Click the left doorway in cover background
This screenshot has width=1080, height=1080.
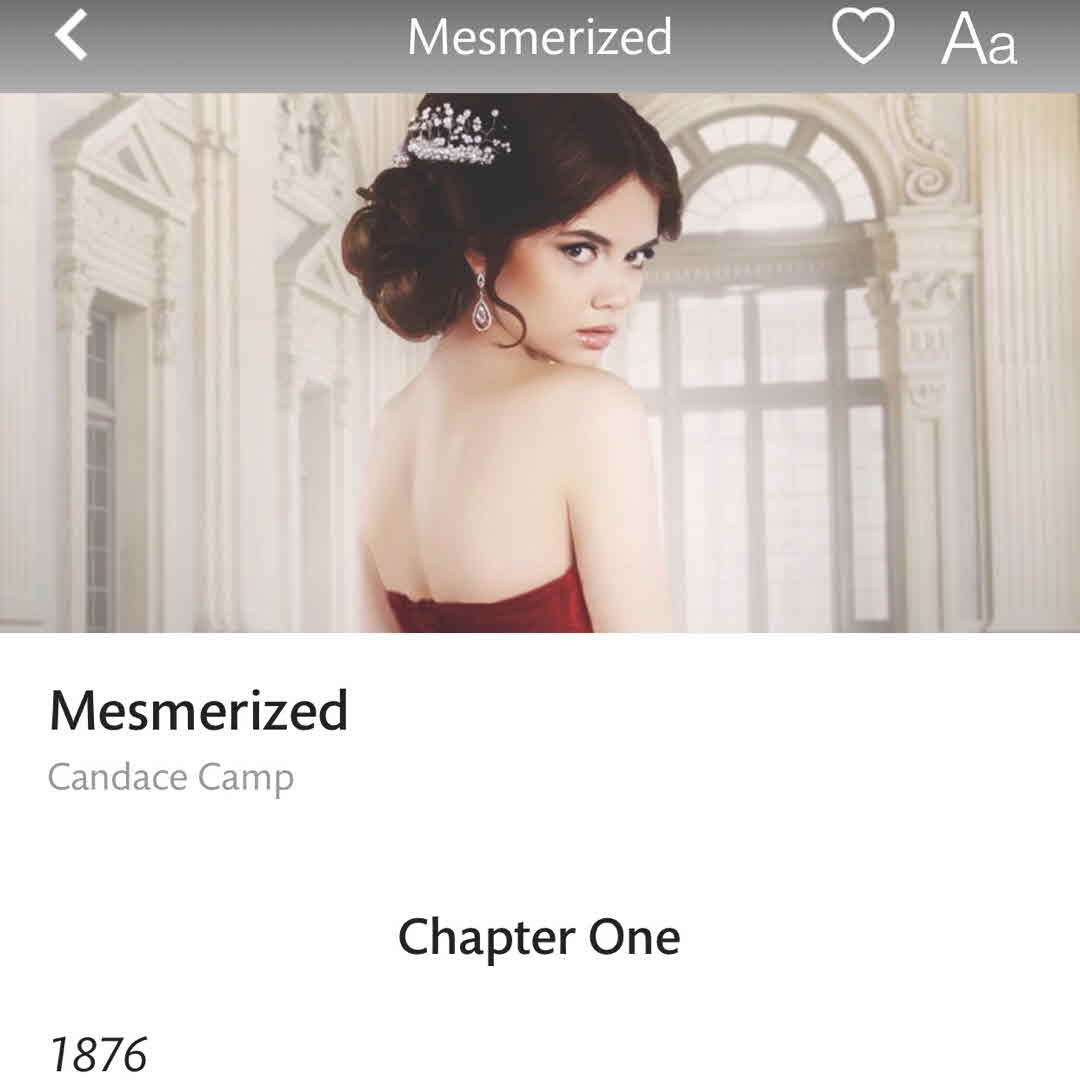coord(103,461)
